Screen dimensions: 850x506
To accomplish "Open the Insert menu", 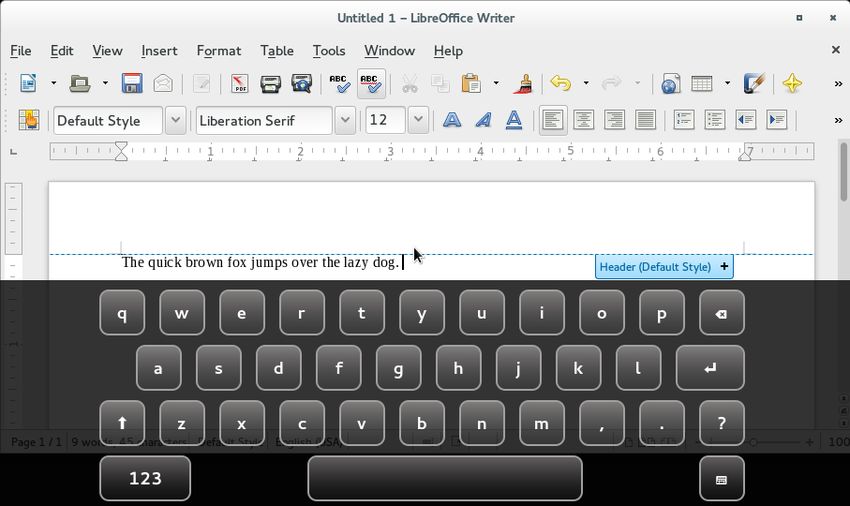I will [x=159, y=51].
